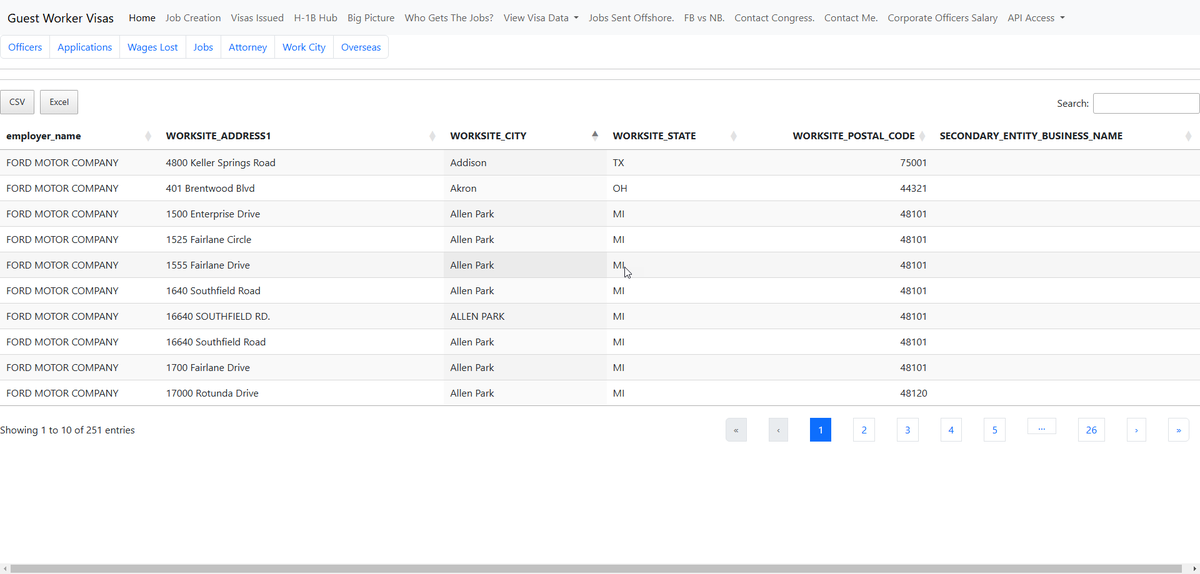Go to the first page arrow
Image resolution: width=1200 pixels, height=574 pixels.
[x=736, y=430]
